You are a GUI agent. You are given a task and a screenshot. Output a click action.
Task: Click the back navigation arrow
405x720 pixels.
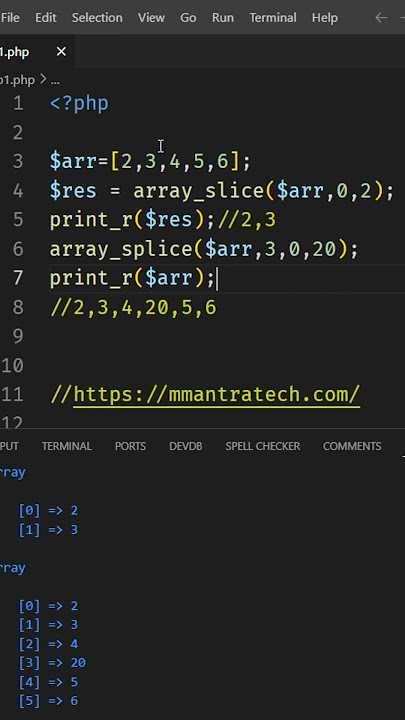(x=381, y=18)
